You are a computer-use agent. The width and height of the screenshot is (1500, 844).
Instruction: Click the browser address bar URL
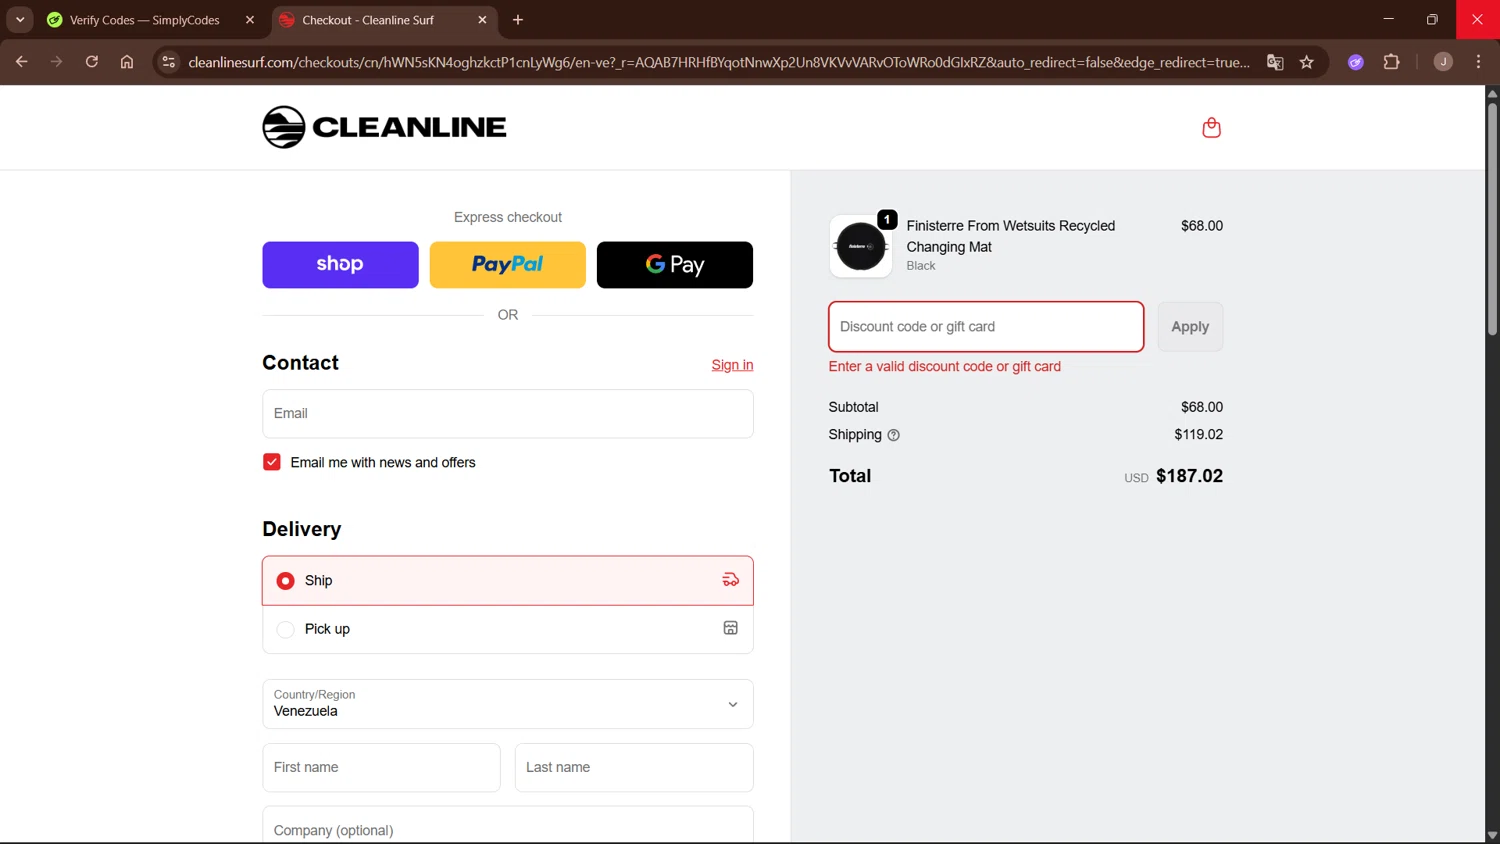[718, 62]
